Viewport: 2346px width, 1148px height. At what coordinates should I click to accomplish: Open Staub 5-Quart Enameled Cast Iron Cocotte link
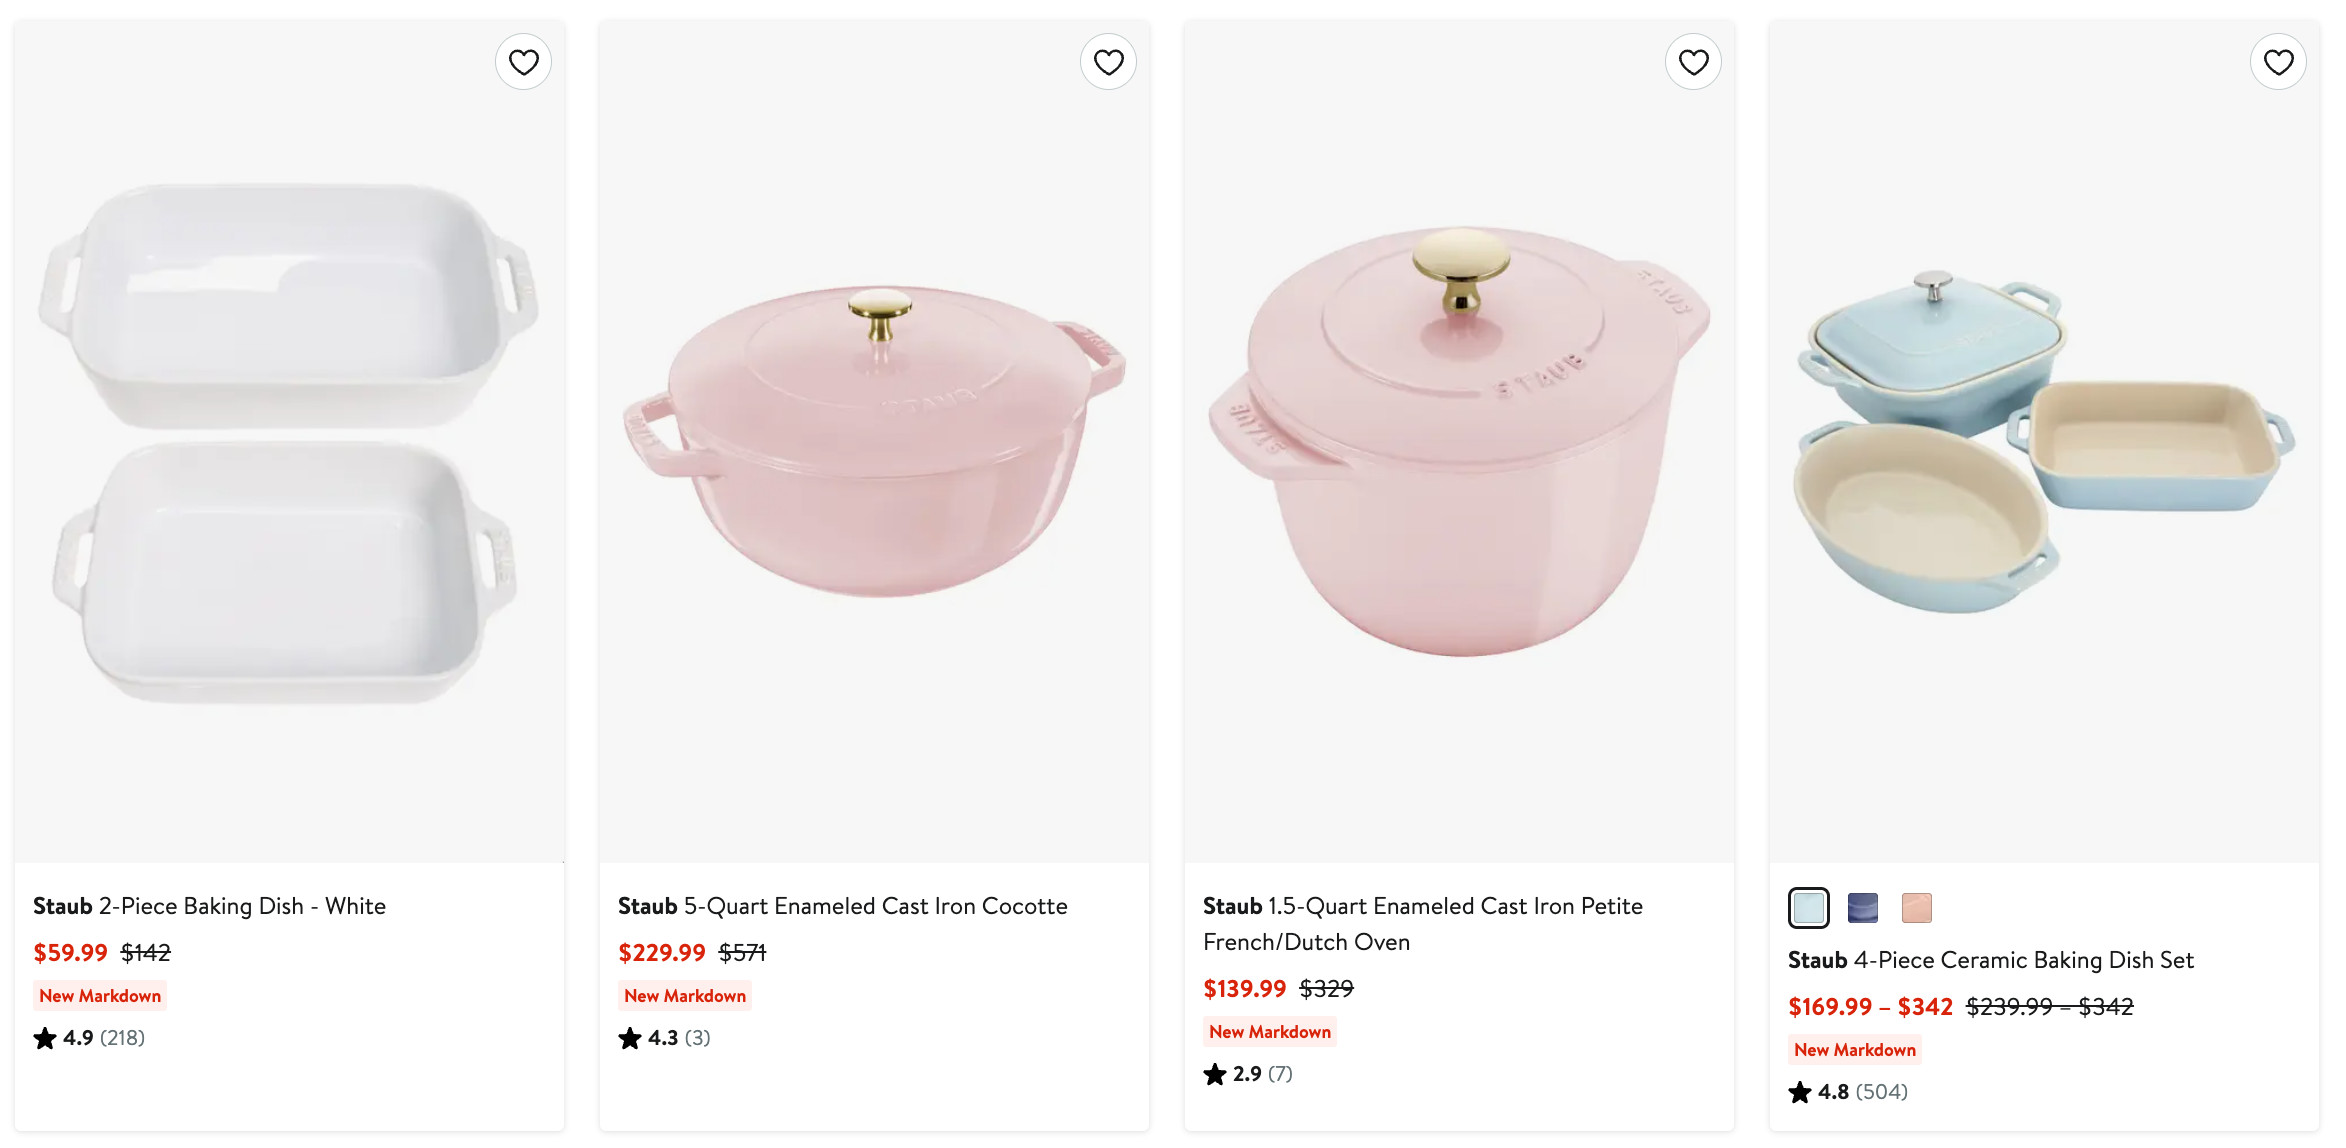coord(842,906)
